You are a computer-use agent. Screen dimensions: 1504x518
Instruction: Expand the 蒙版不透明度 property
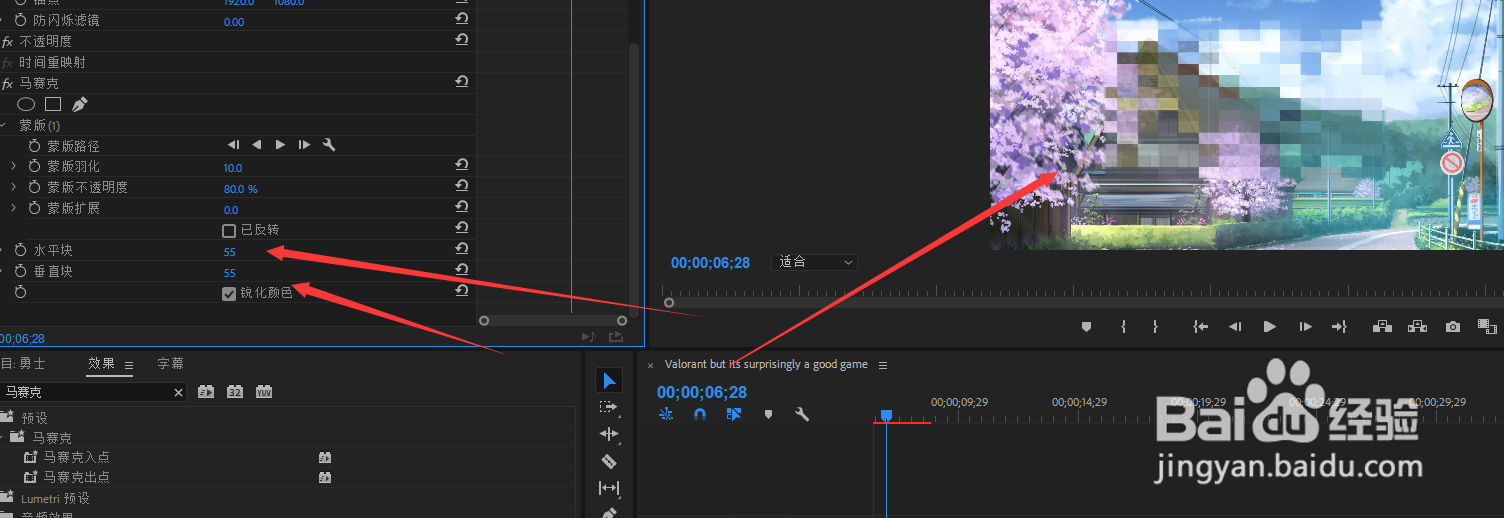tap(13, 187)
